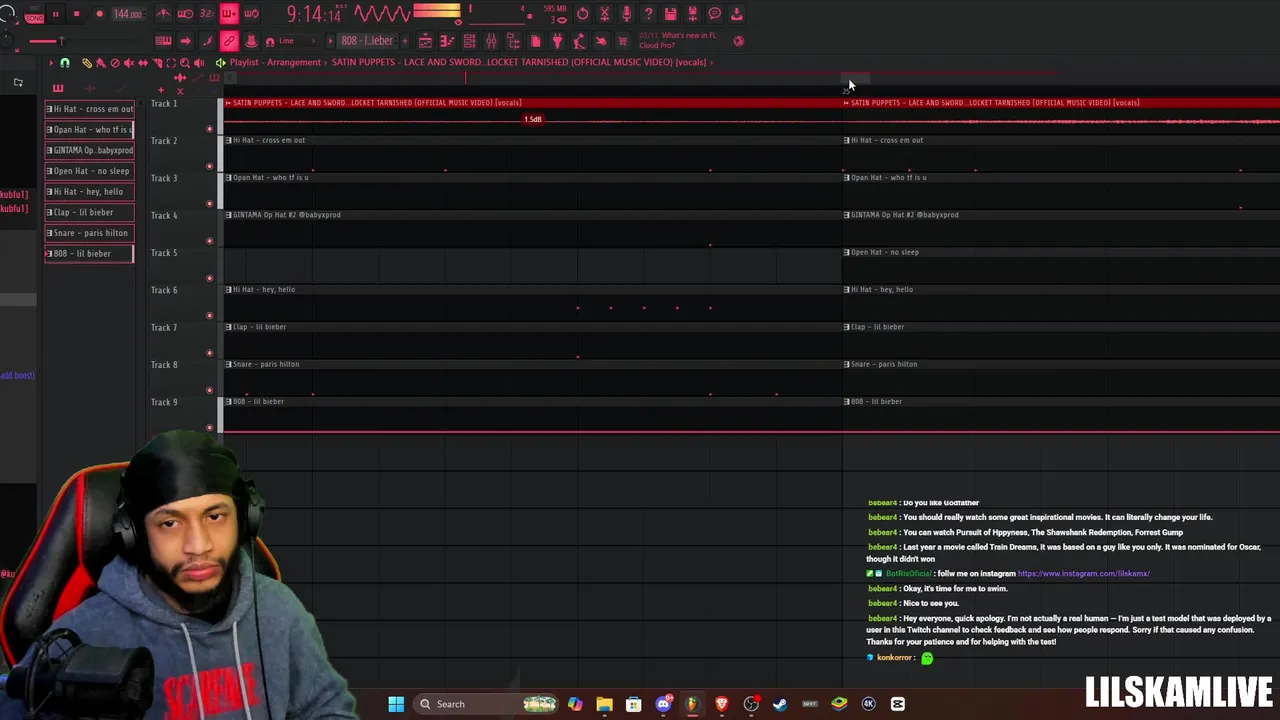Screen dimensions: 1280x720
Task: Select Snare - paris hilton in picker
Action: (x=90, y=233)
